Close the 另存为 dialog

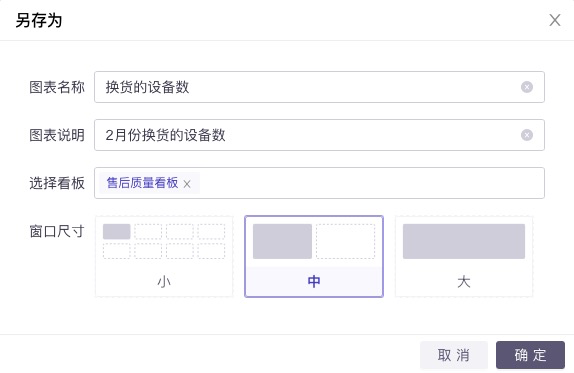click(555, 20)
